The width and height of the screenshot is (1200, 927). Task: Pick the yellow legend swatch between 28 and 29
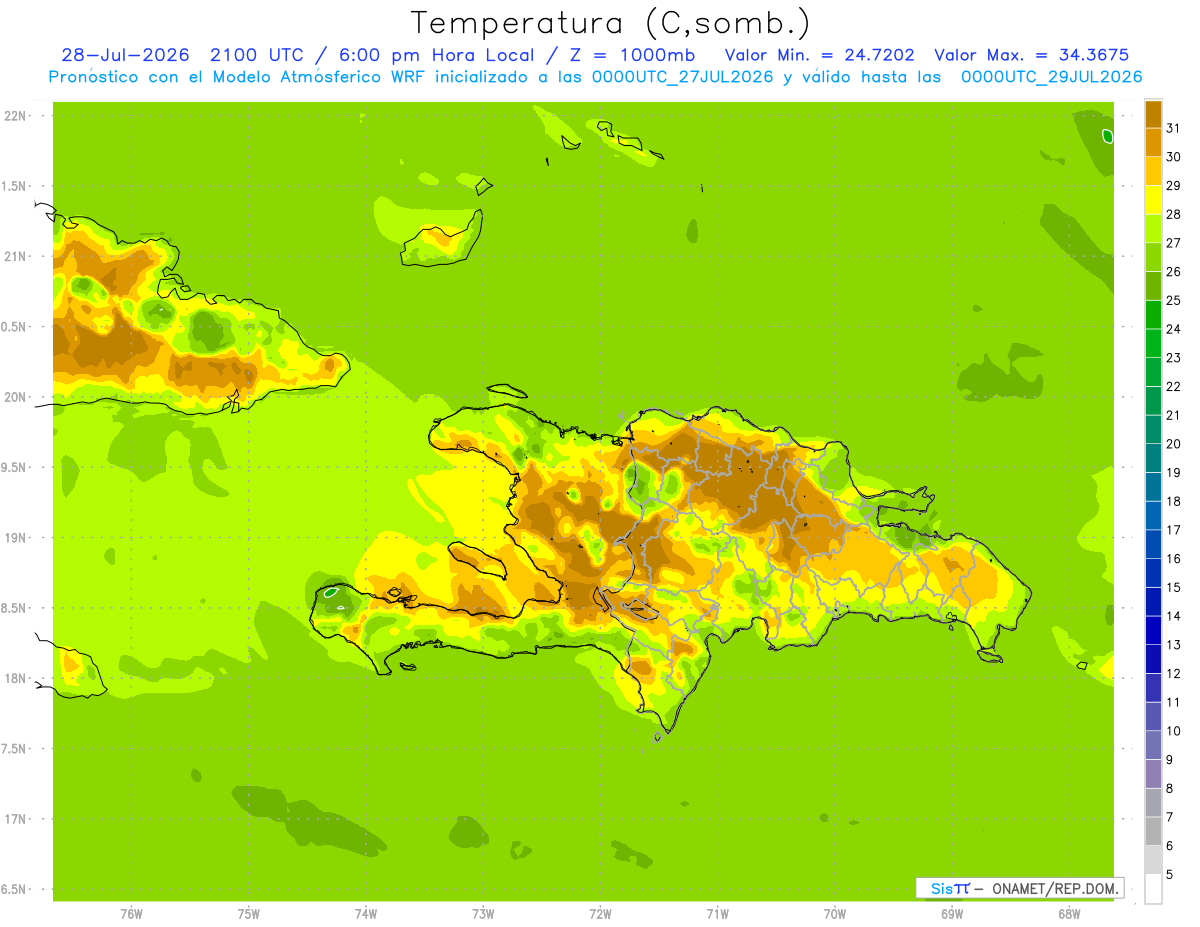(x=1153, y=199)
